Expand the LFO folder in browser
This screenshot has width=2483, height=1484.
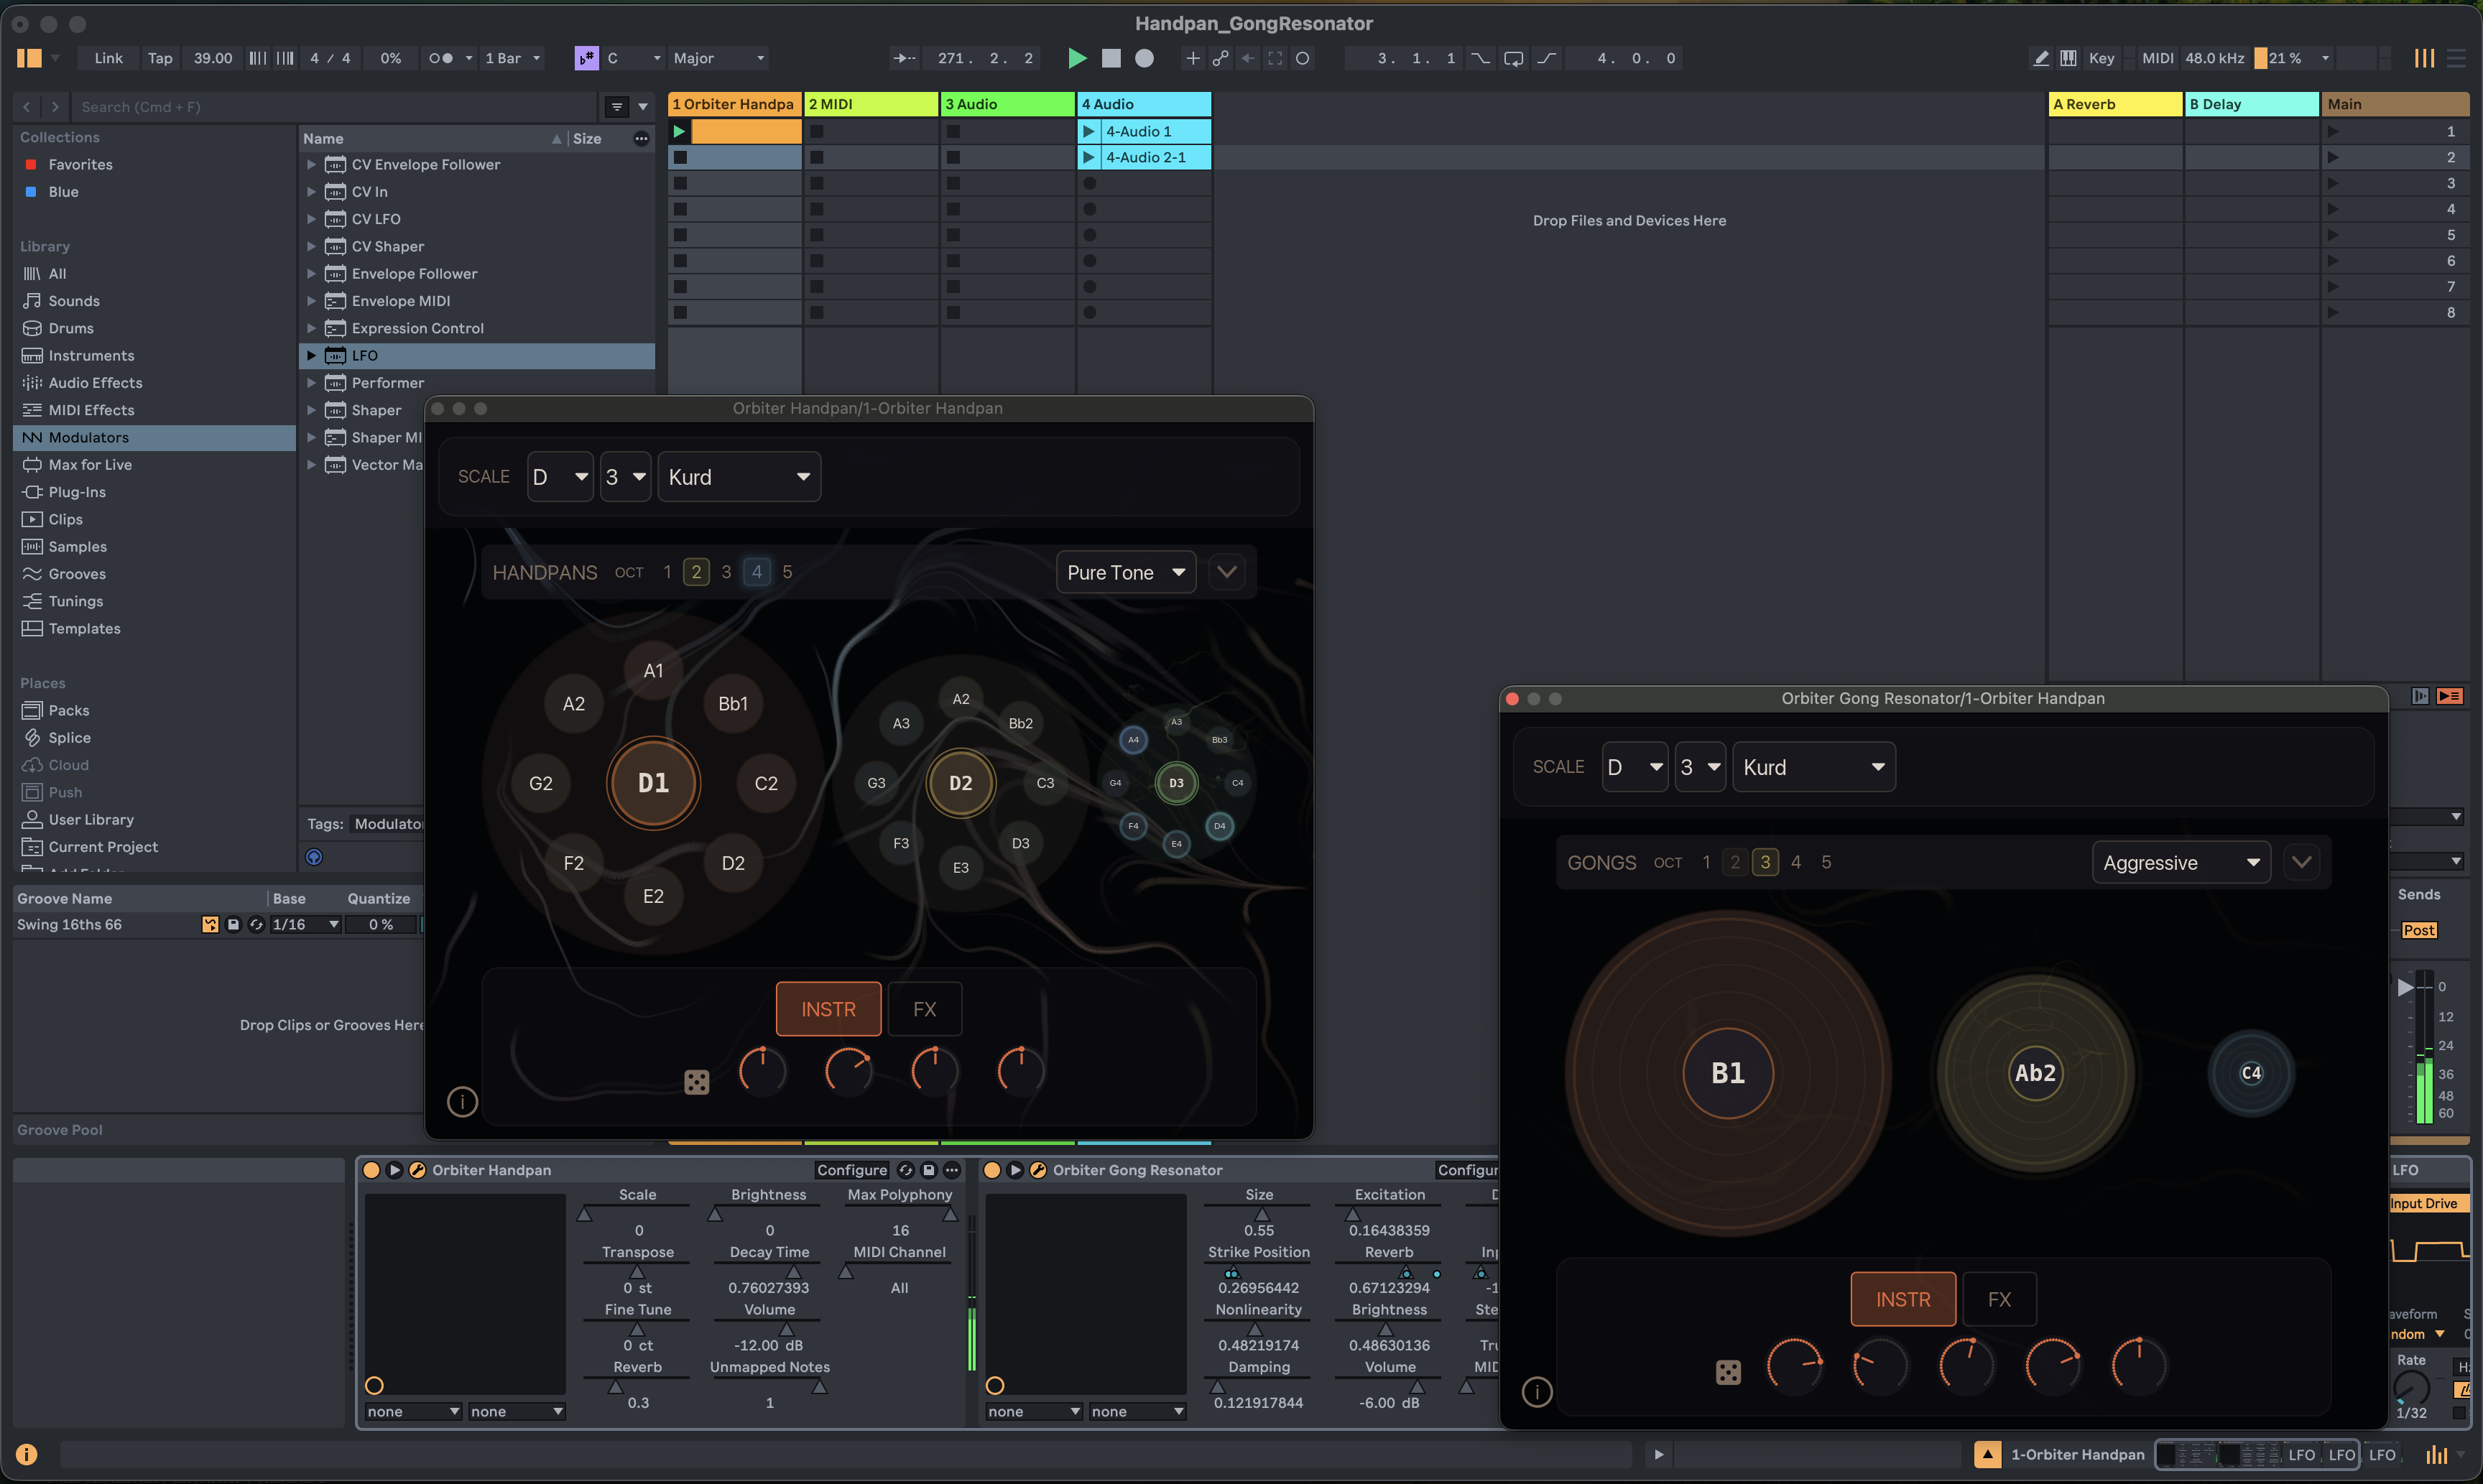point(311,355)
